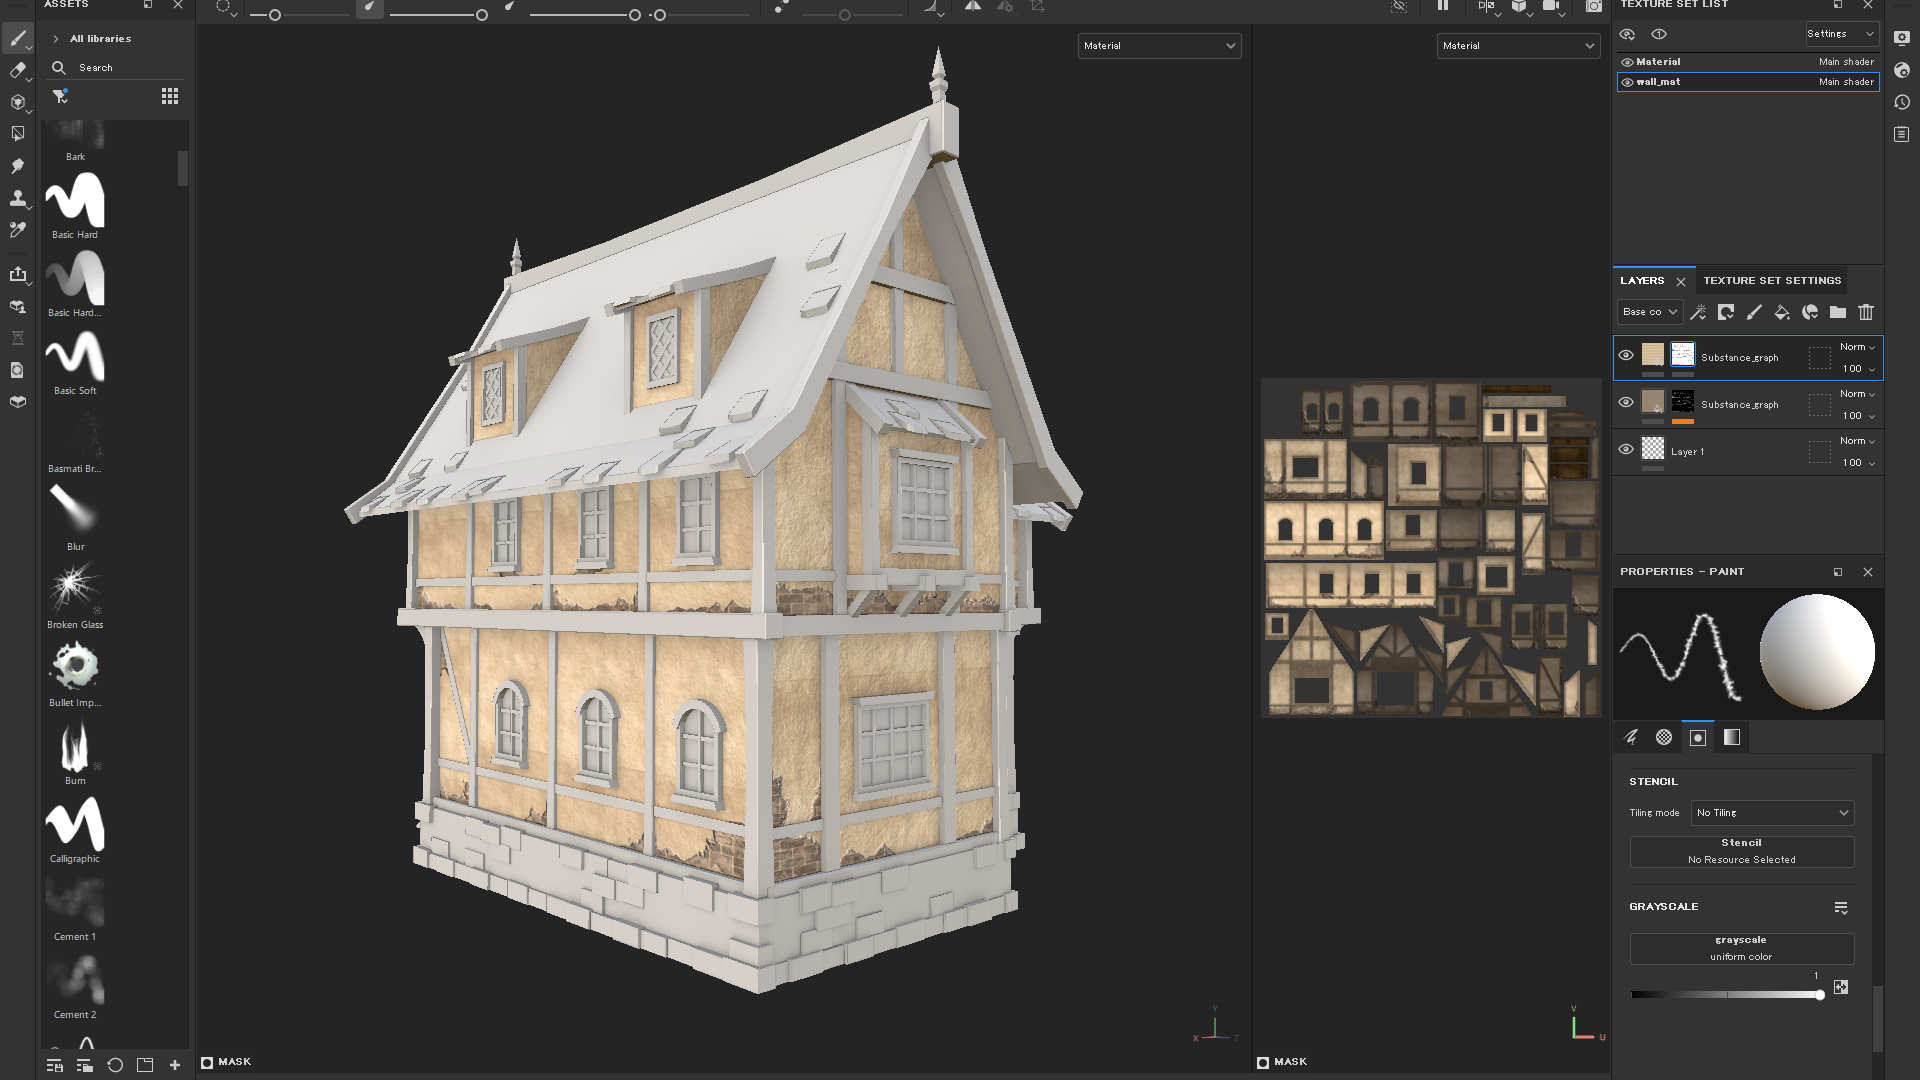This screenshot has height=1080, width=1920.
Task: Click the resource updater page icon
Action: click(x=17, y=370)
